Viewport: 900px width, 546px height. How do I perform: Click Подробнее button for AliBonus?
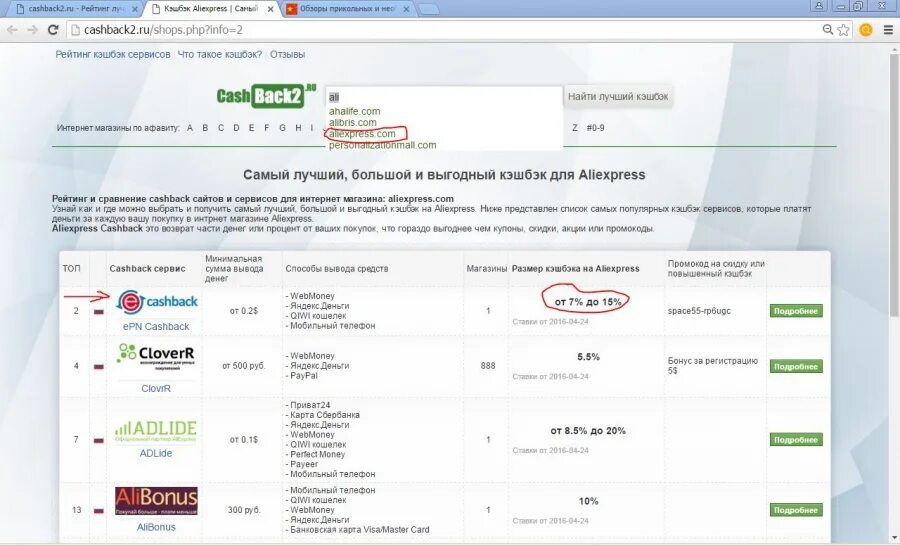click(796, 510)
